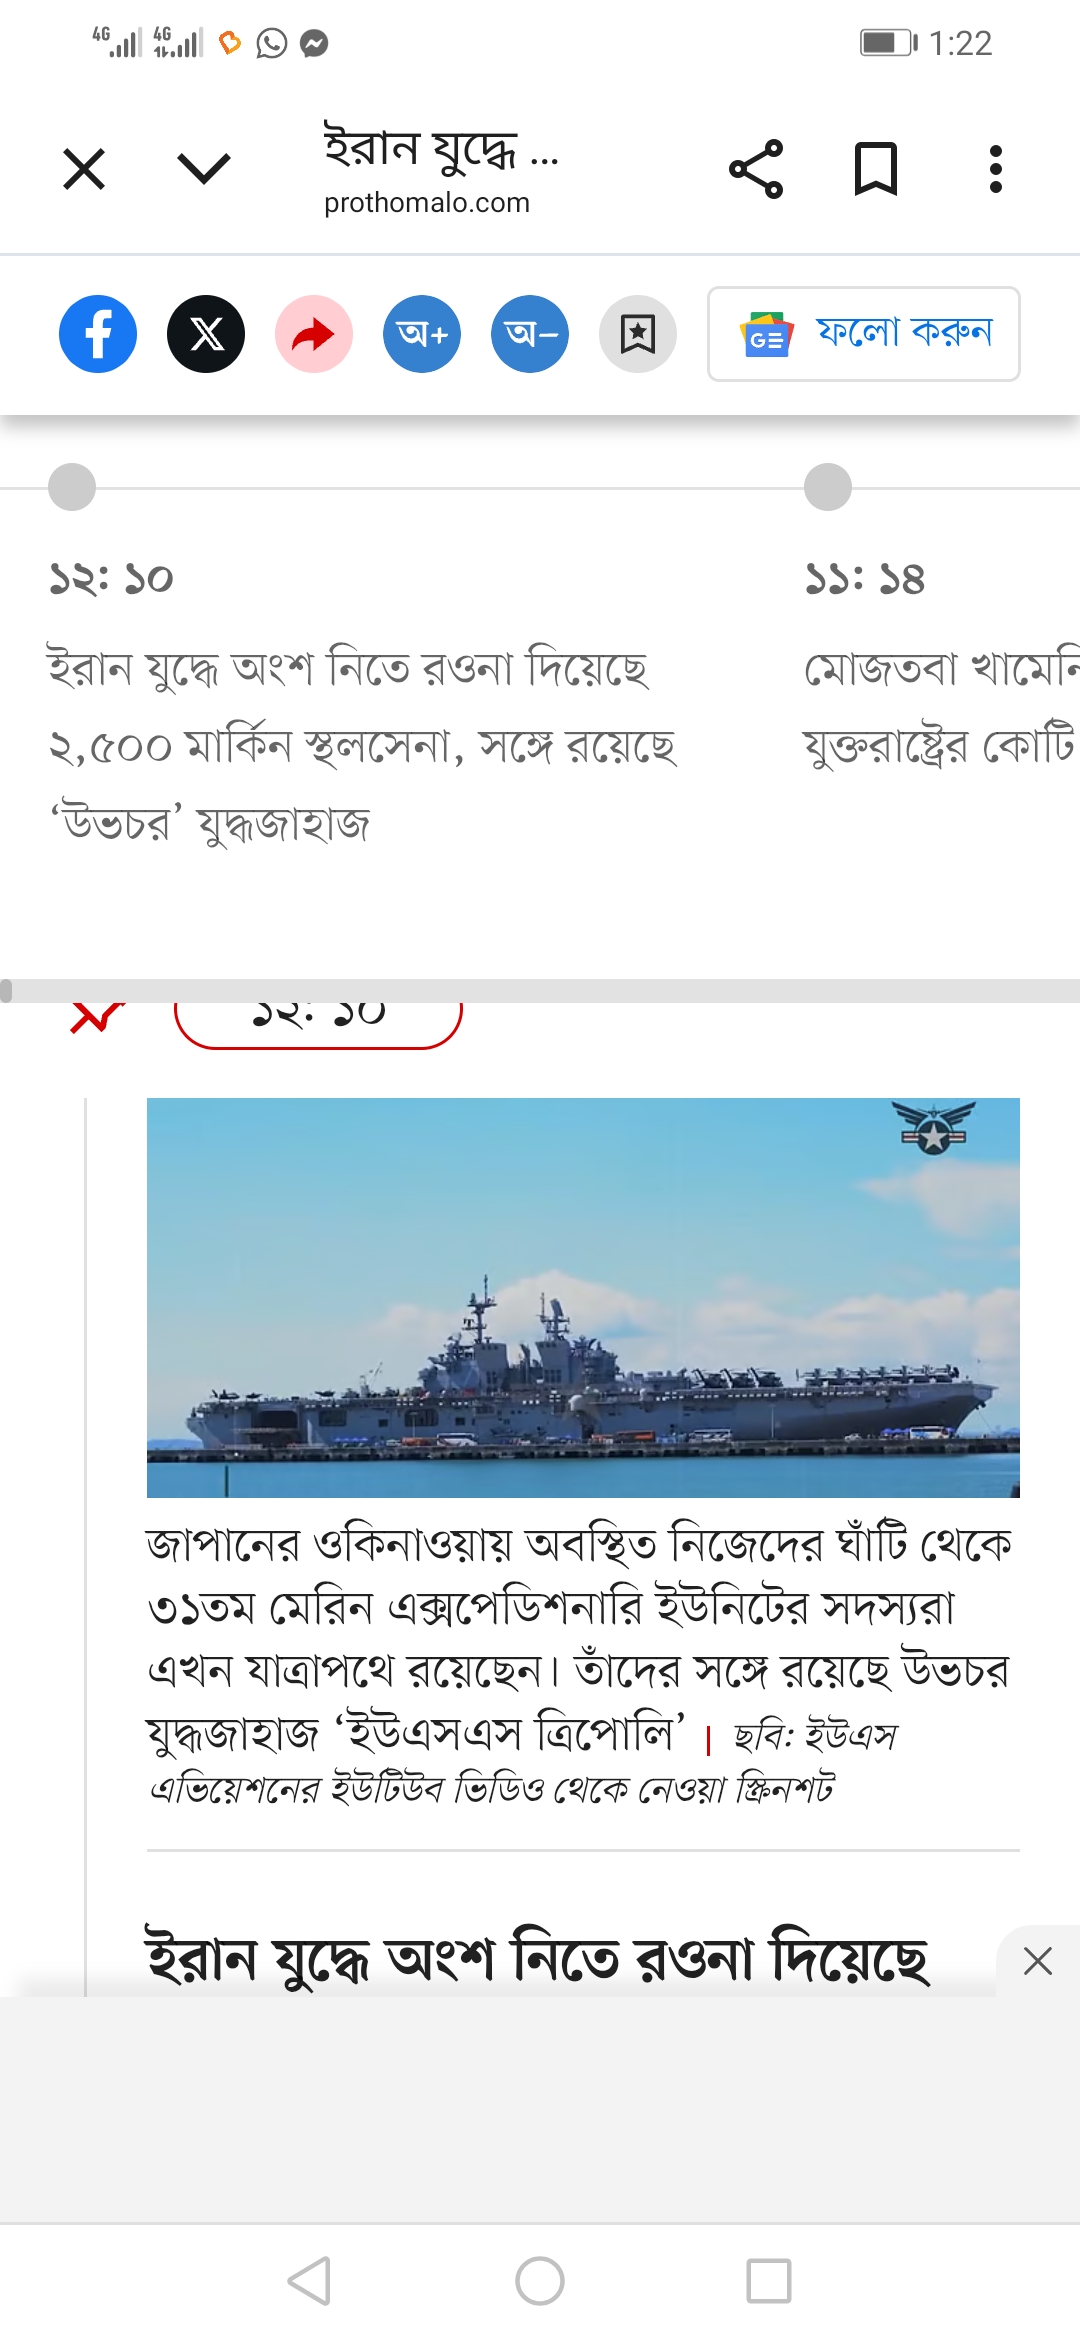Open ইরান যুদ্ধে অংশ নিতে timeline headline

(x=363, y=746)
